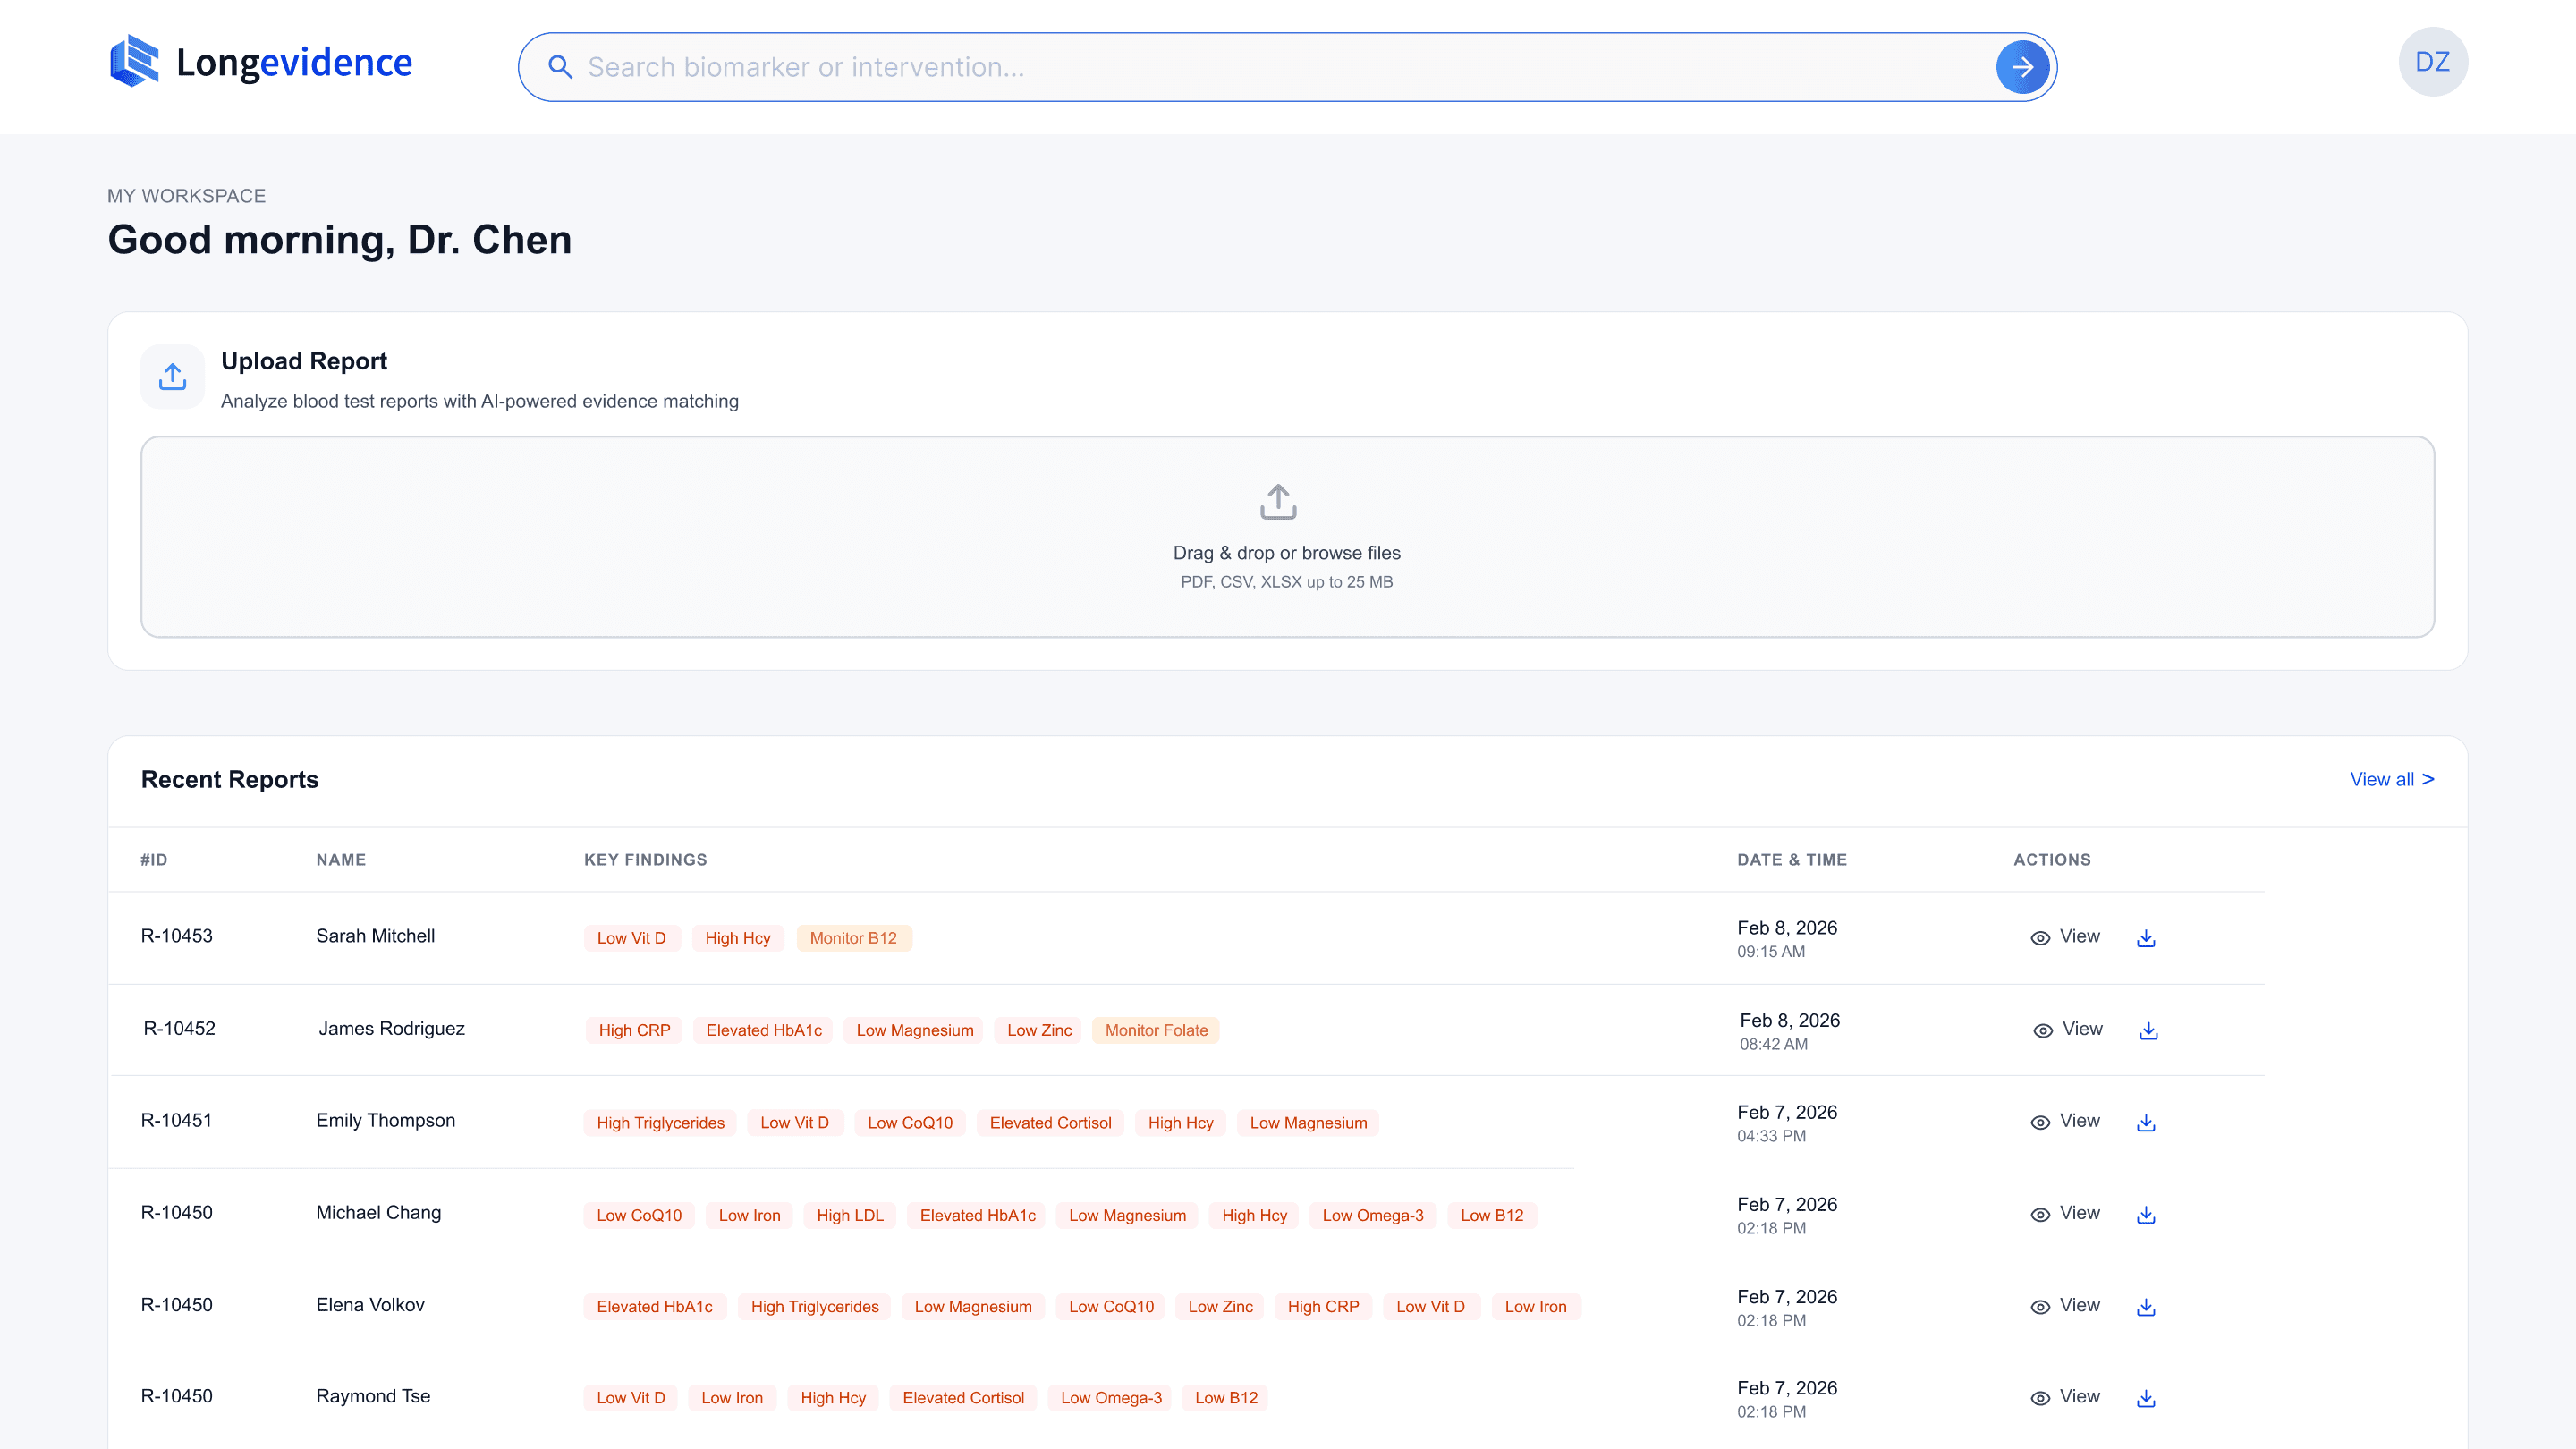Viewport: 2576px width, 1449px height.
Task: Select the High CRP tag for James Rodriguez
Action: (x=634, y=1030)
